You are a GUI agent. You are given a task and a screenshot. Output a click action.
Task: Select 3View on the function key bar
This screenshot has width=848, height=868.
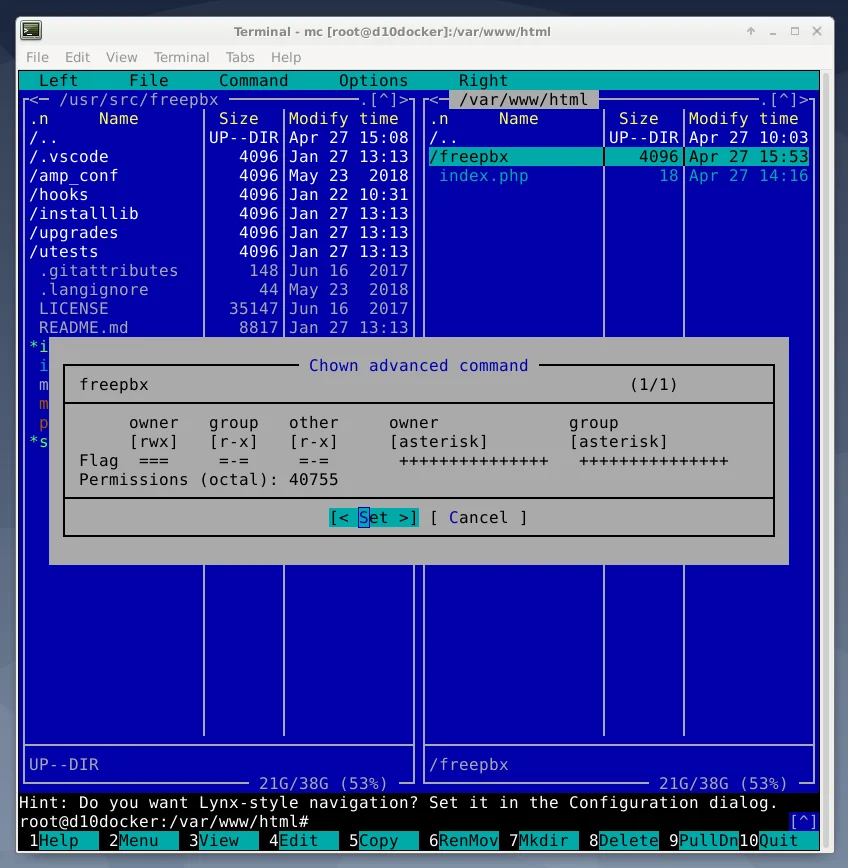[213, 840]
